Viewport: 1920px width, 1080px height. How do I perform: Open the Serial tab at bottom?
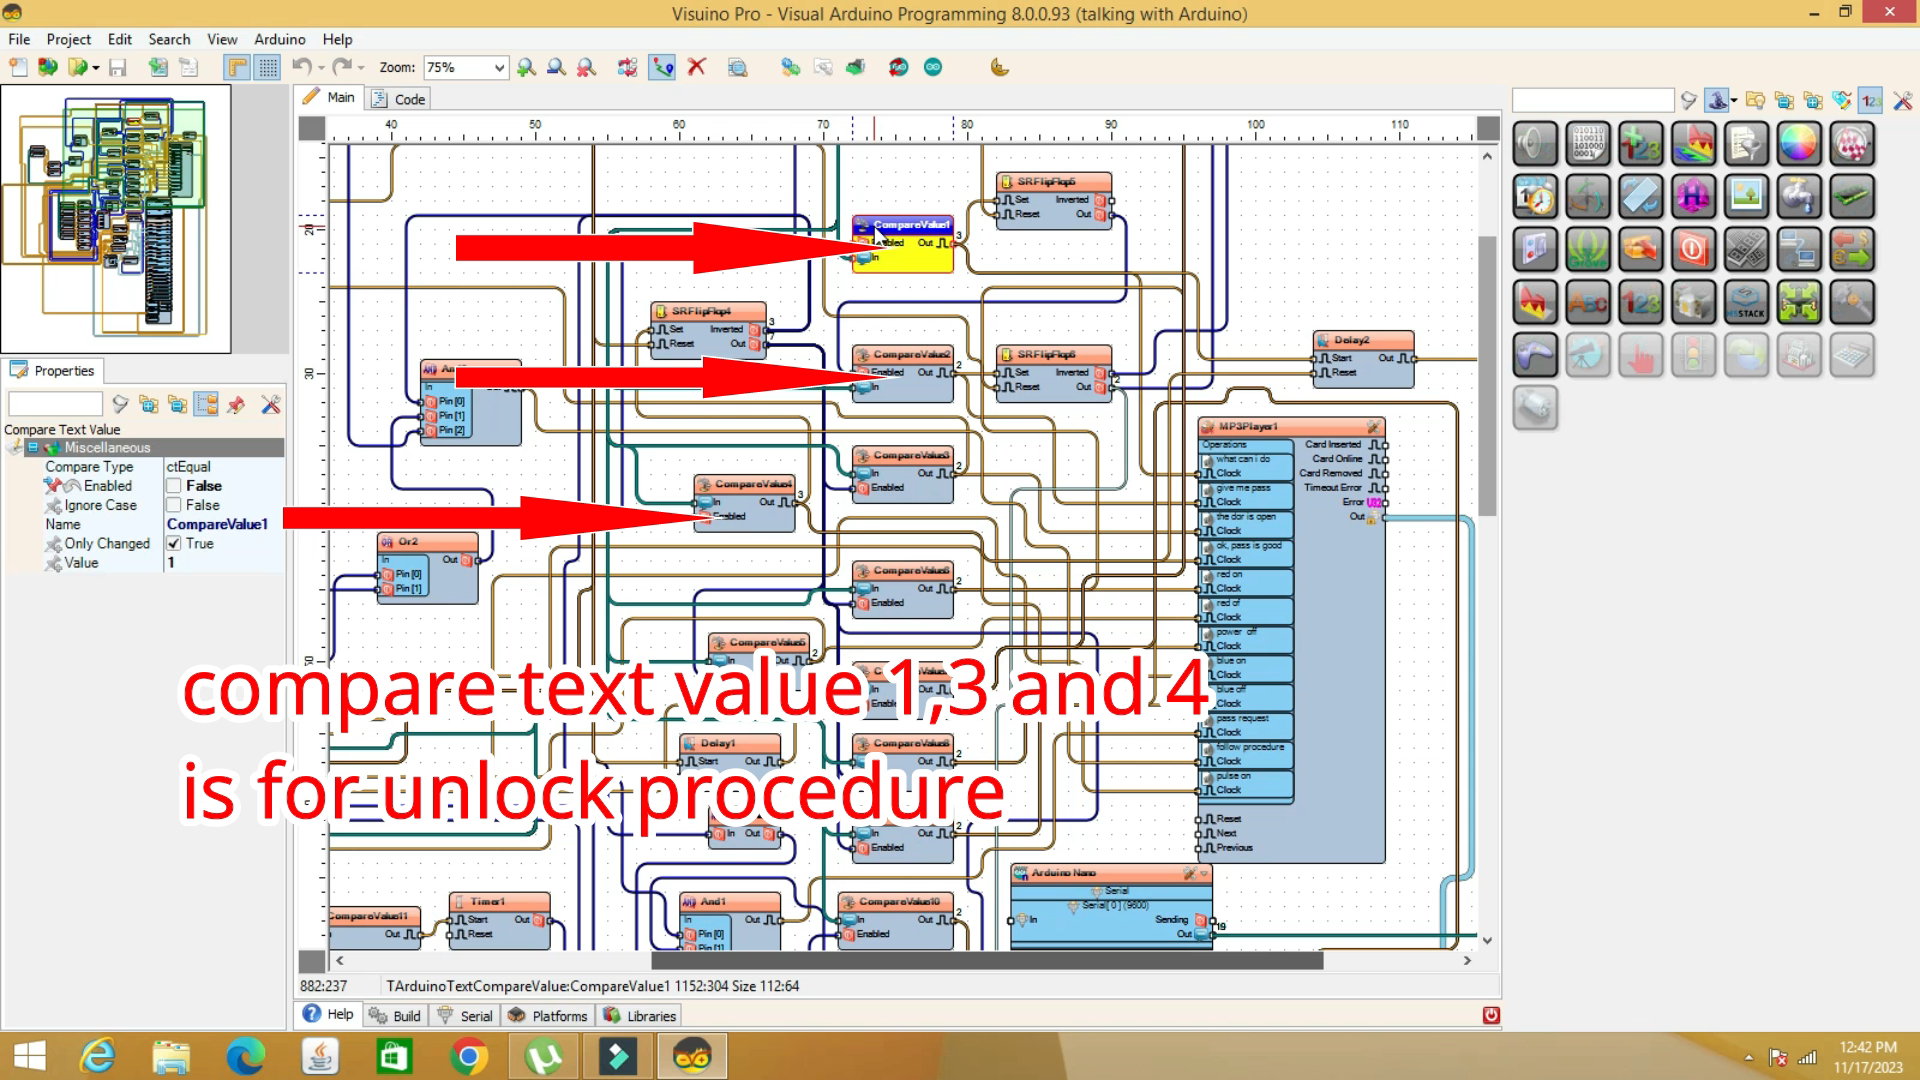click(465, 1015)
